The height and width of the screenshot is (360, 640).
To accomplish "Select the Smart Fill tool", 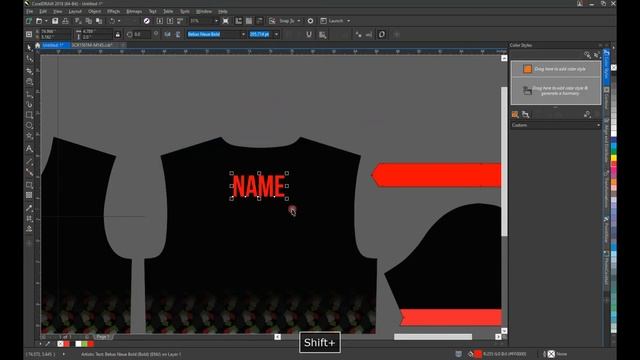I will pyautogui.click(x=29, y=229).
